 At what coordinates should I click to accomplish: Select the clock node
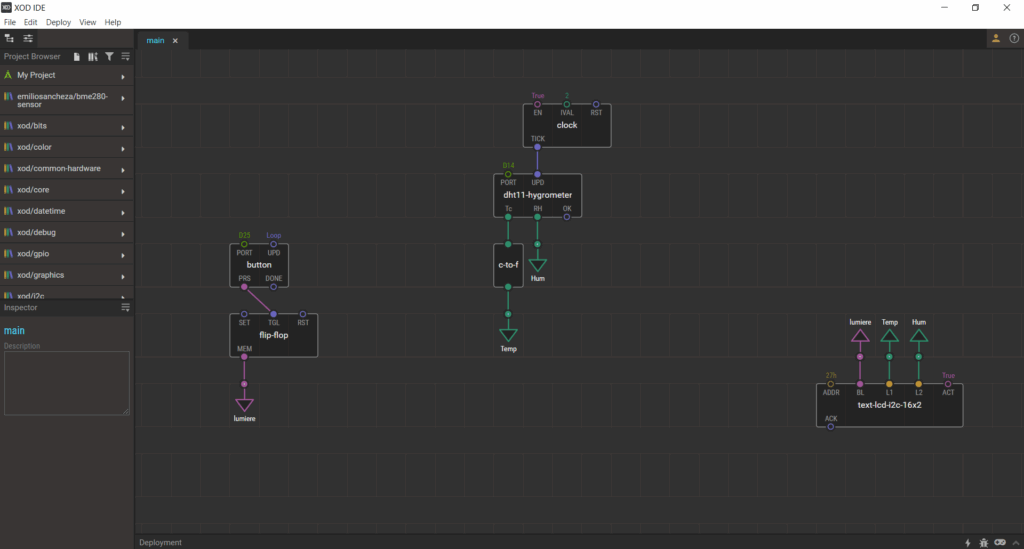pyautogui.click(x=567, y=125)
